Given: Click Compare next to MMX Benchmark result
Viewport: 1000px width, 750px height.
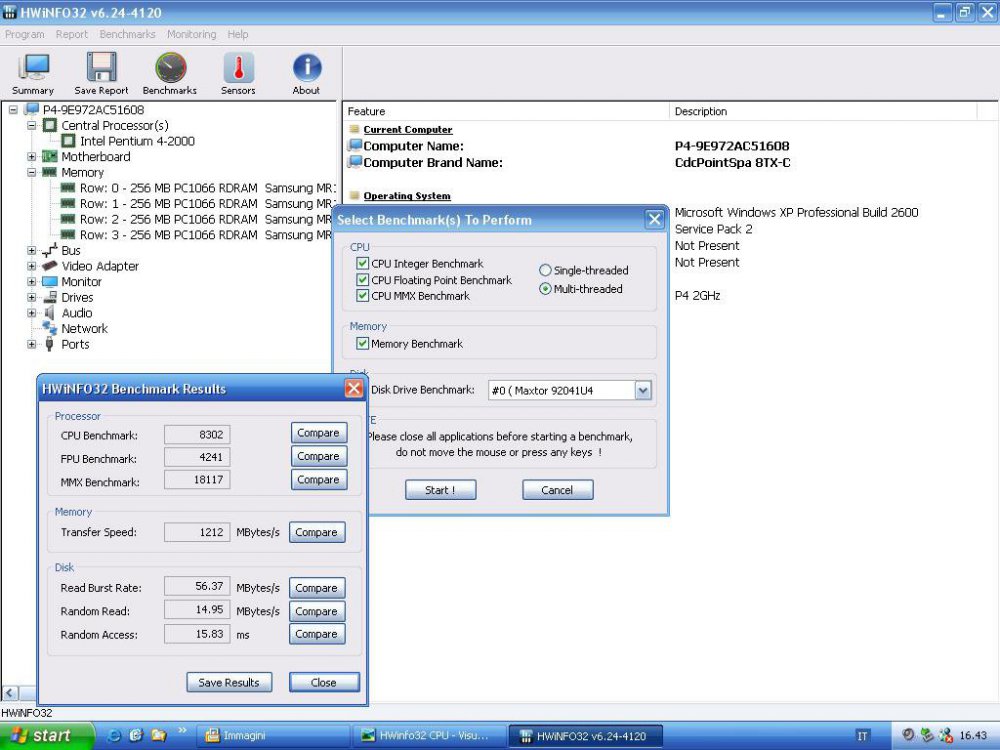Looking at the screenshot, I should pos(318,479).
